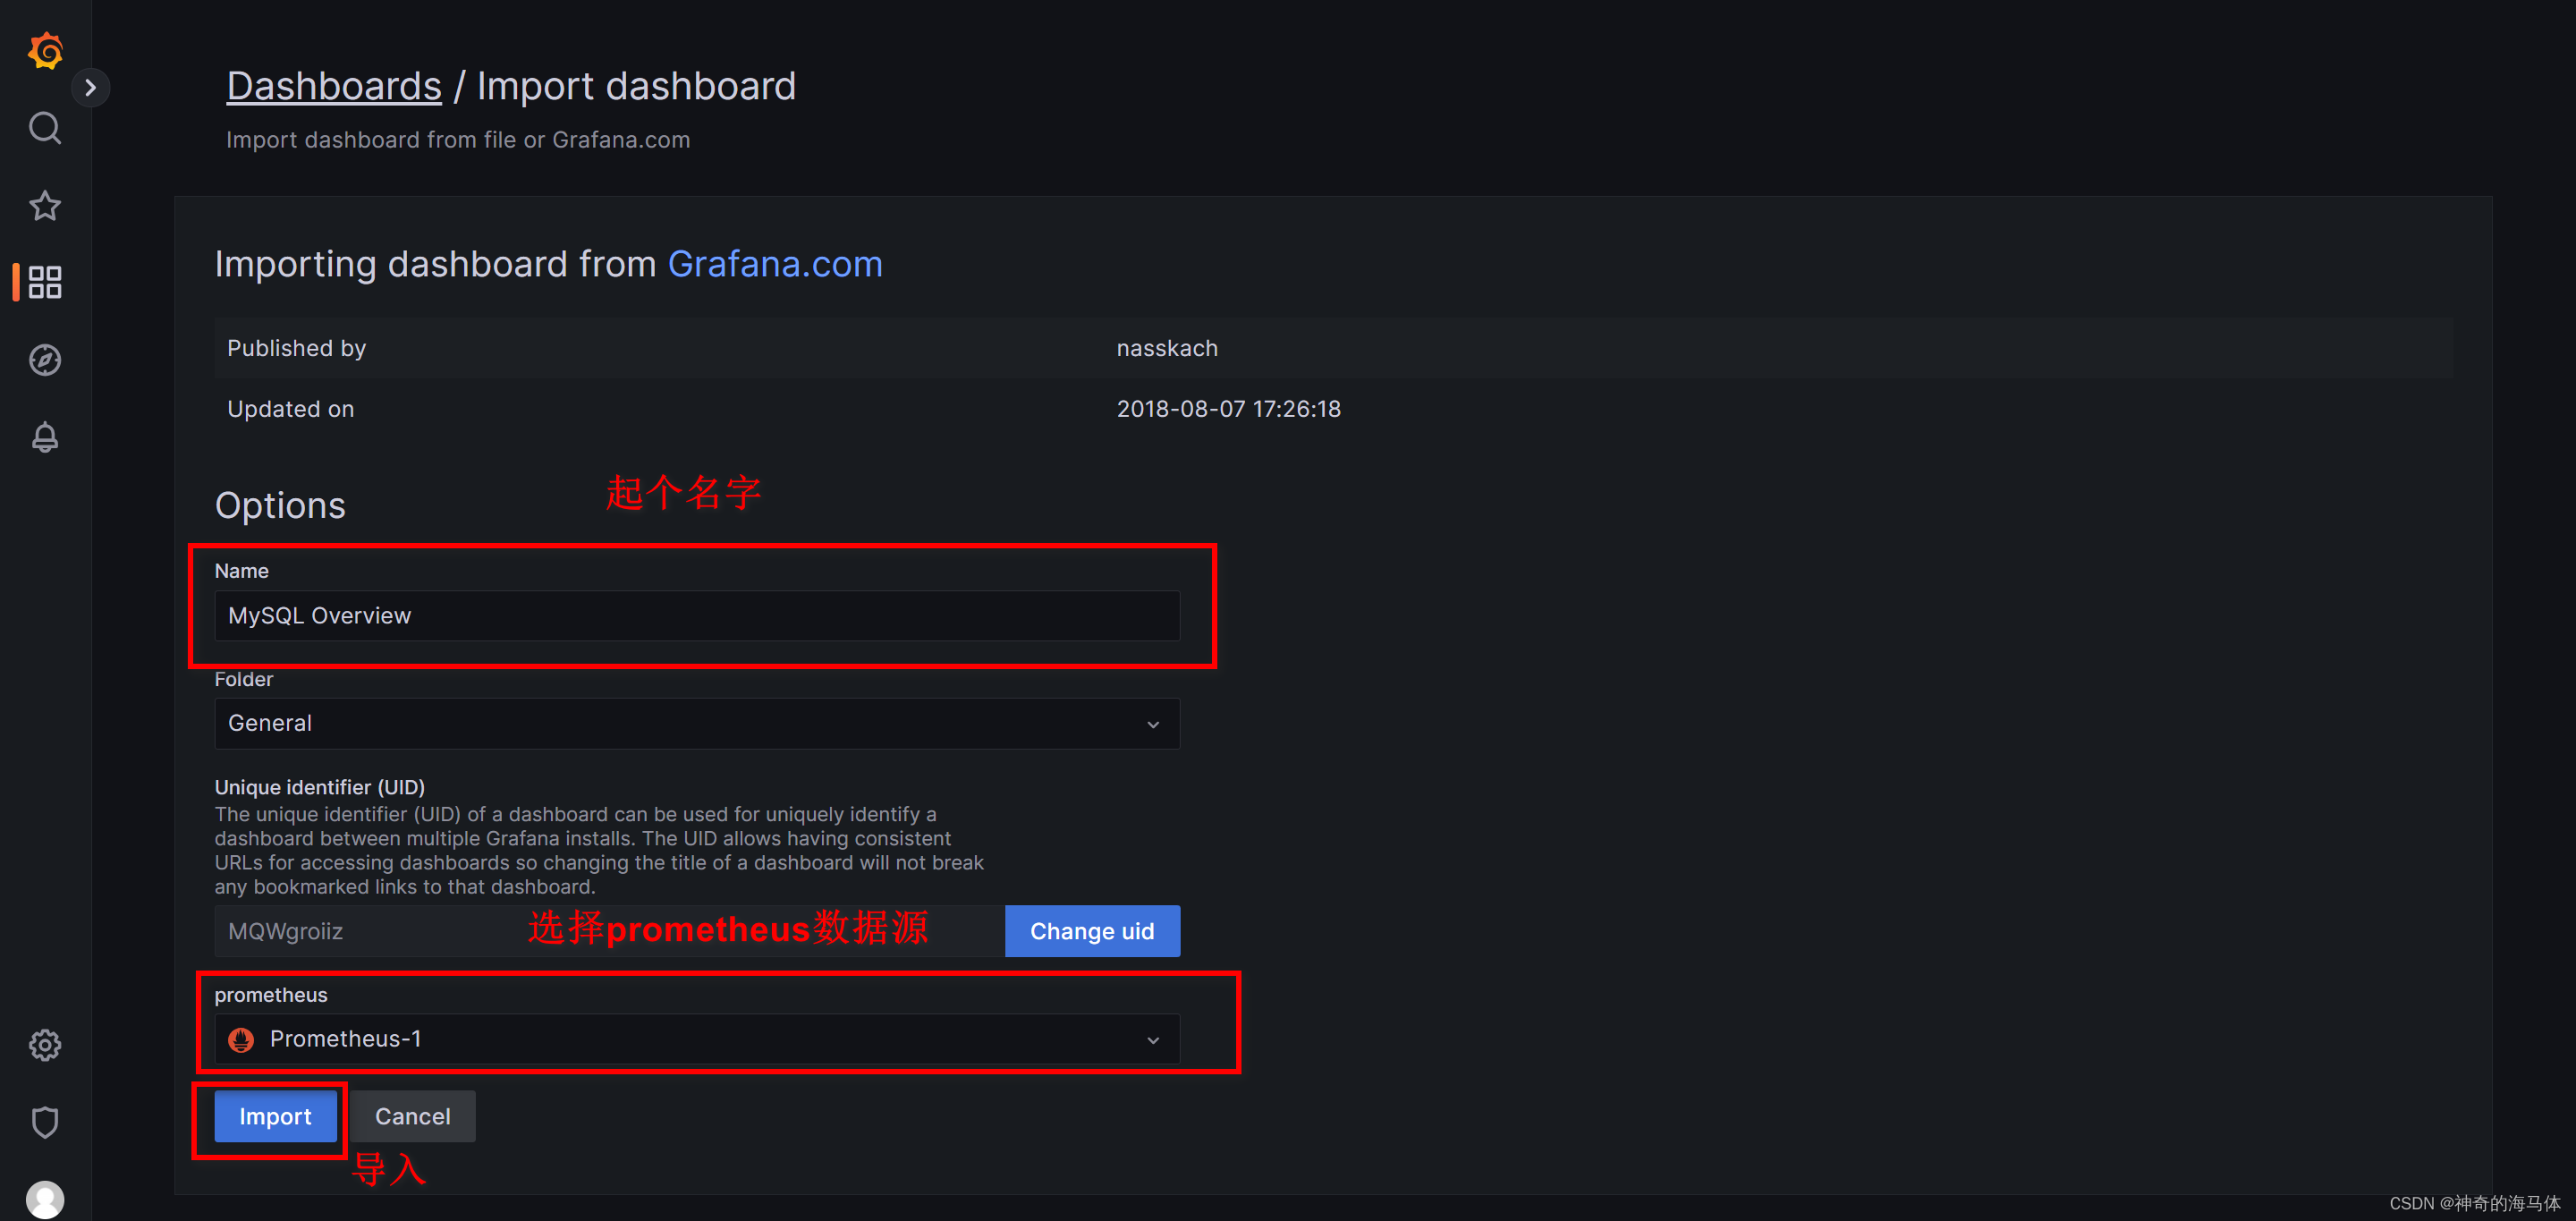Open the Search dashboards magnifier icon
Image resolution: width=2576 pixels, height=1221 pixels.
click(45, 128)
